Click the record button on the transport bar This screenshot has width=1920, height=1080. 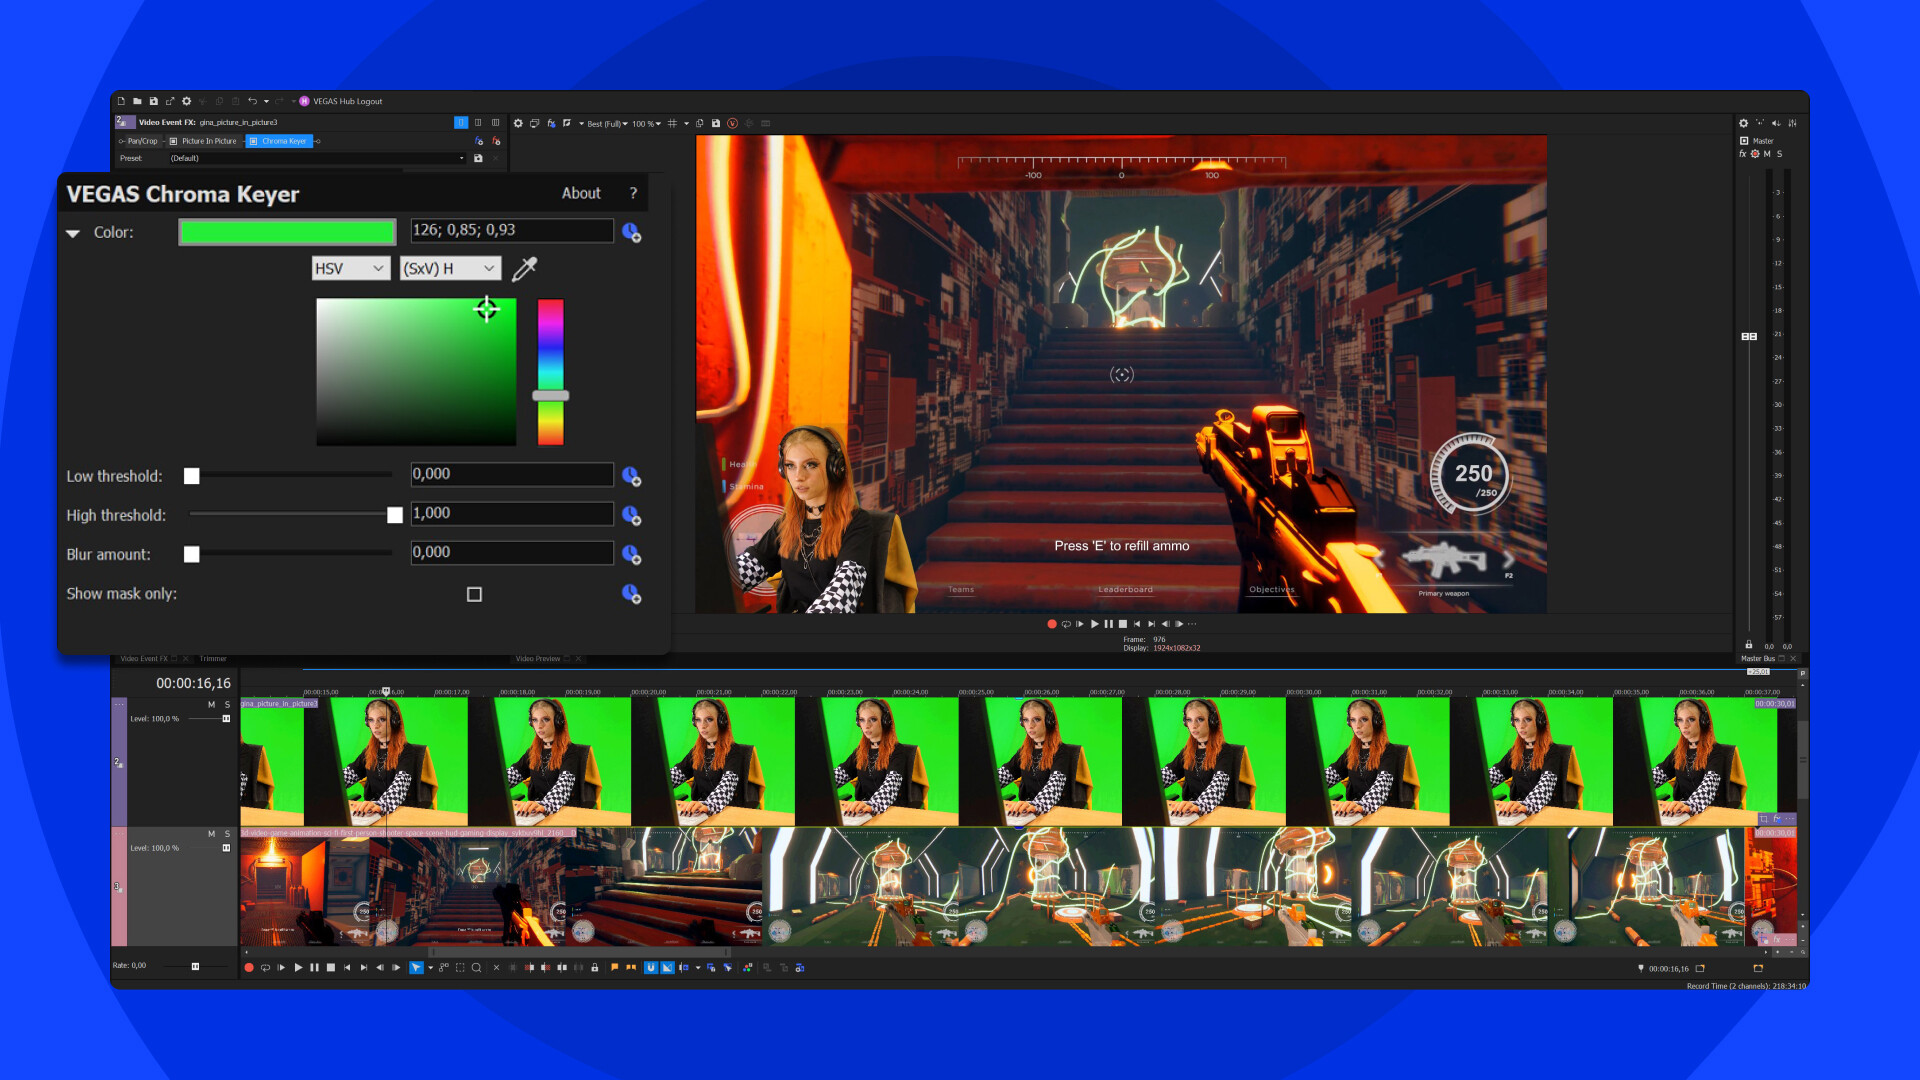tap(249, 967)
